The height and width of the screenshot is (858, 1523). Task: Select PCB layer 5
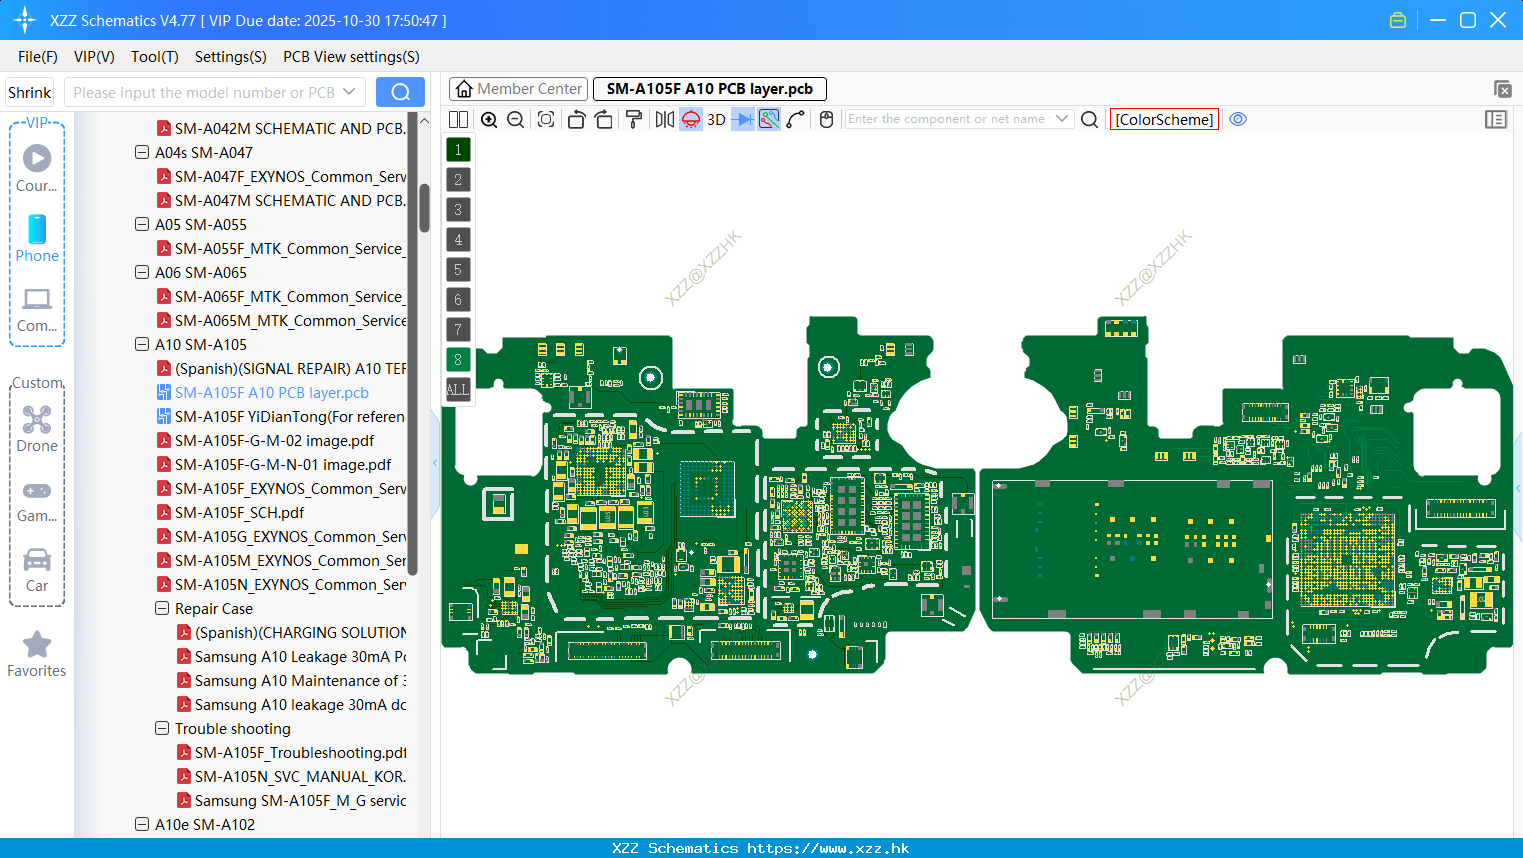click(458, 270)
